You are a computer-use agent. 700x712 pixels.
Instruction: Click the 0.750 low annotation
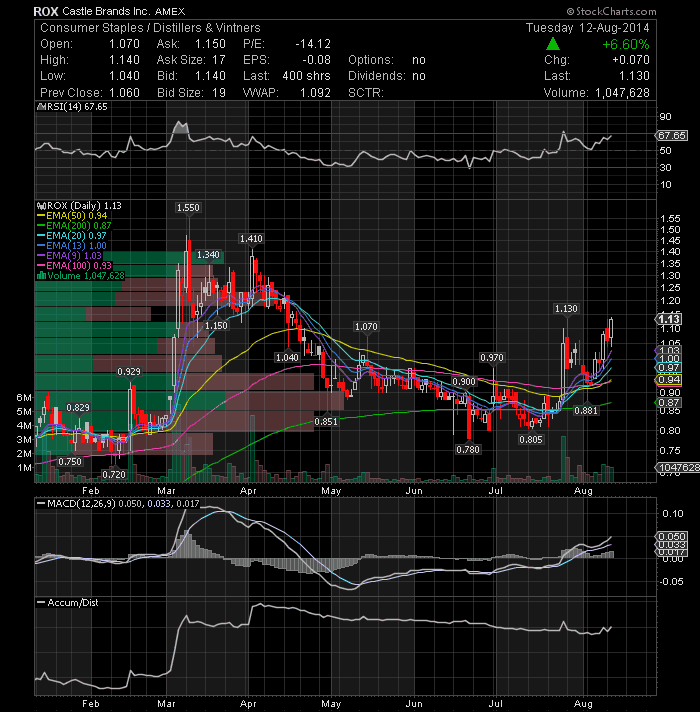pos(70,462)
